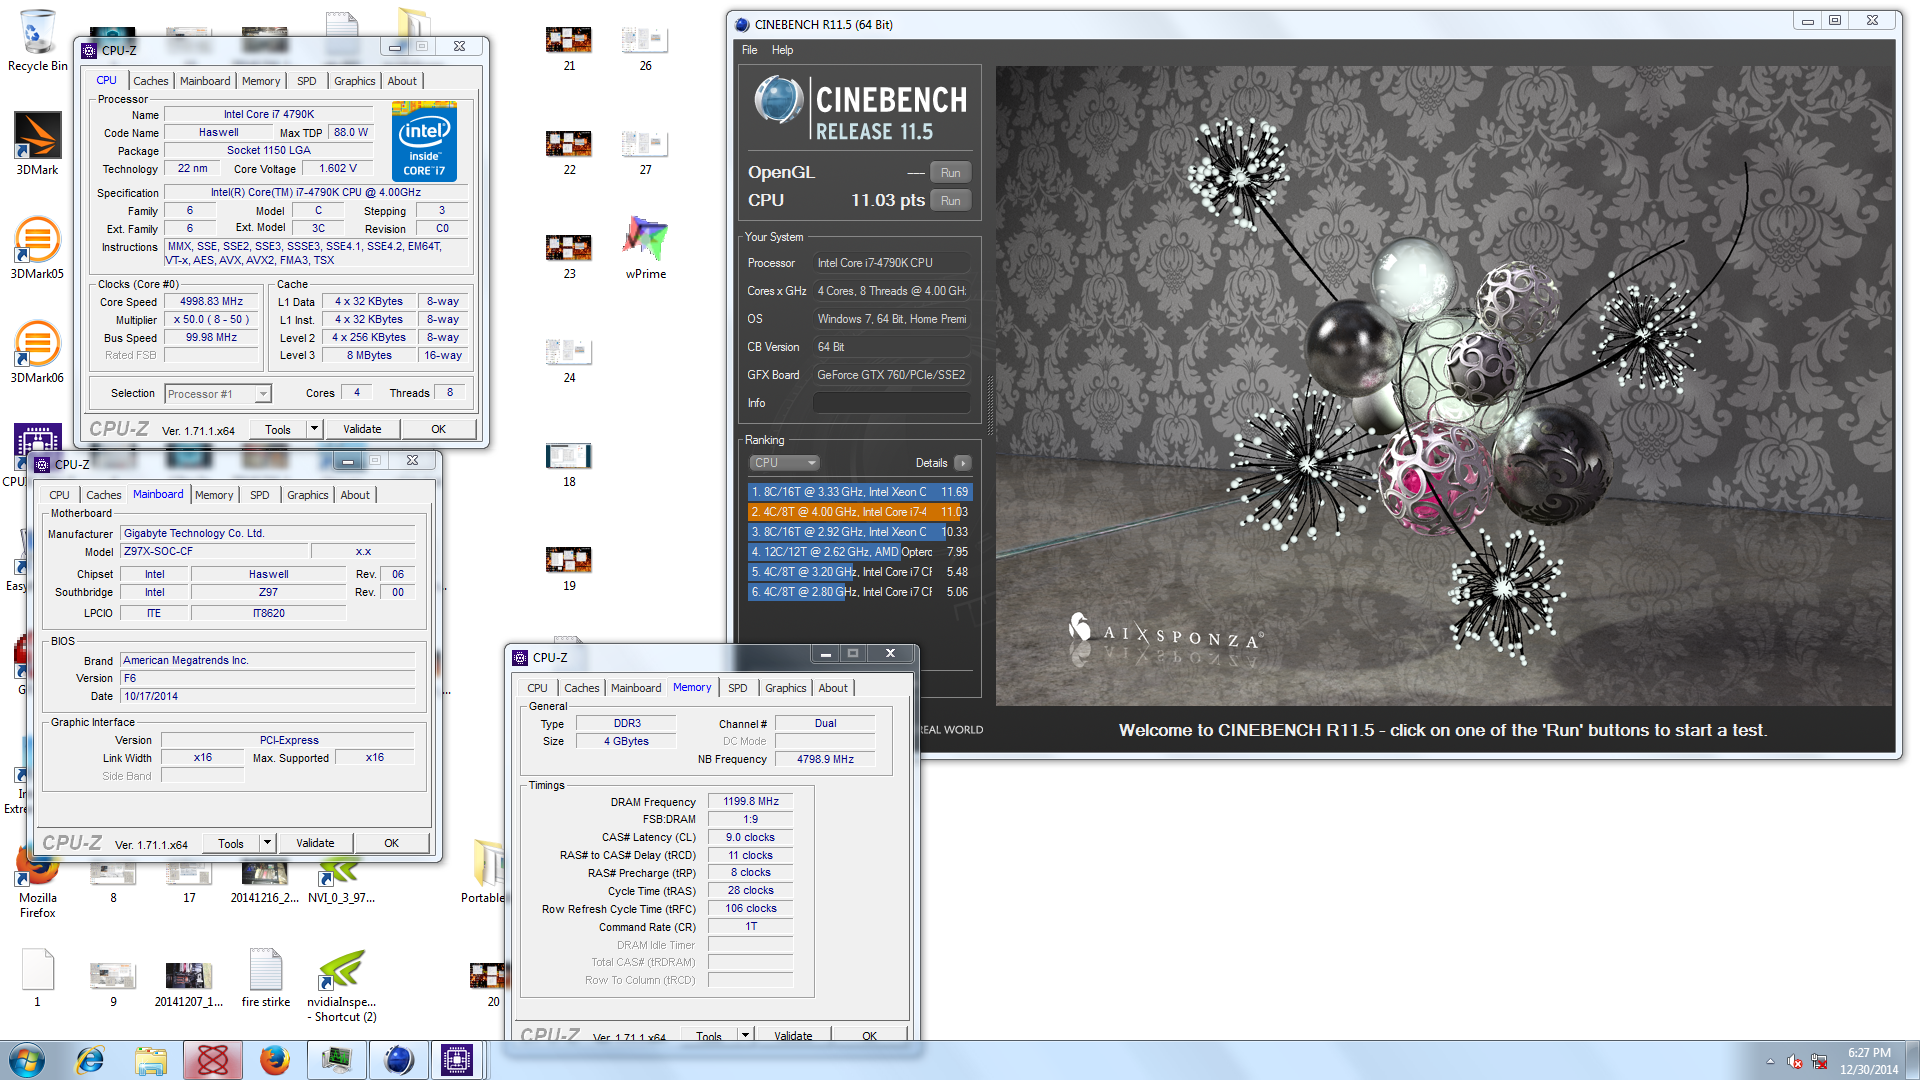The height and width of the screenshot is (1080, 1920).
Task: Expand ranking Details arrow in CINEBENCH
Action: 962,463
